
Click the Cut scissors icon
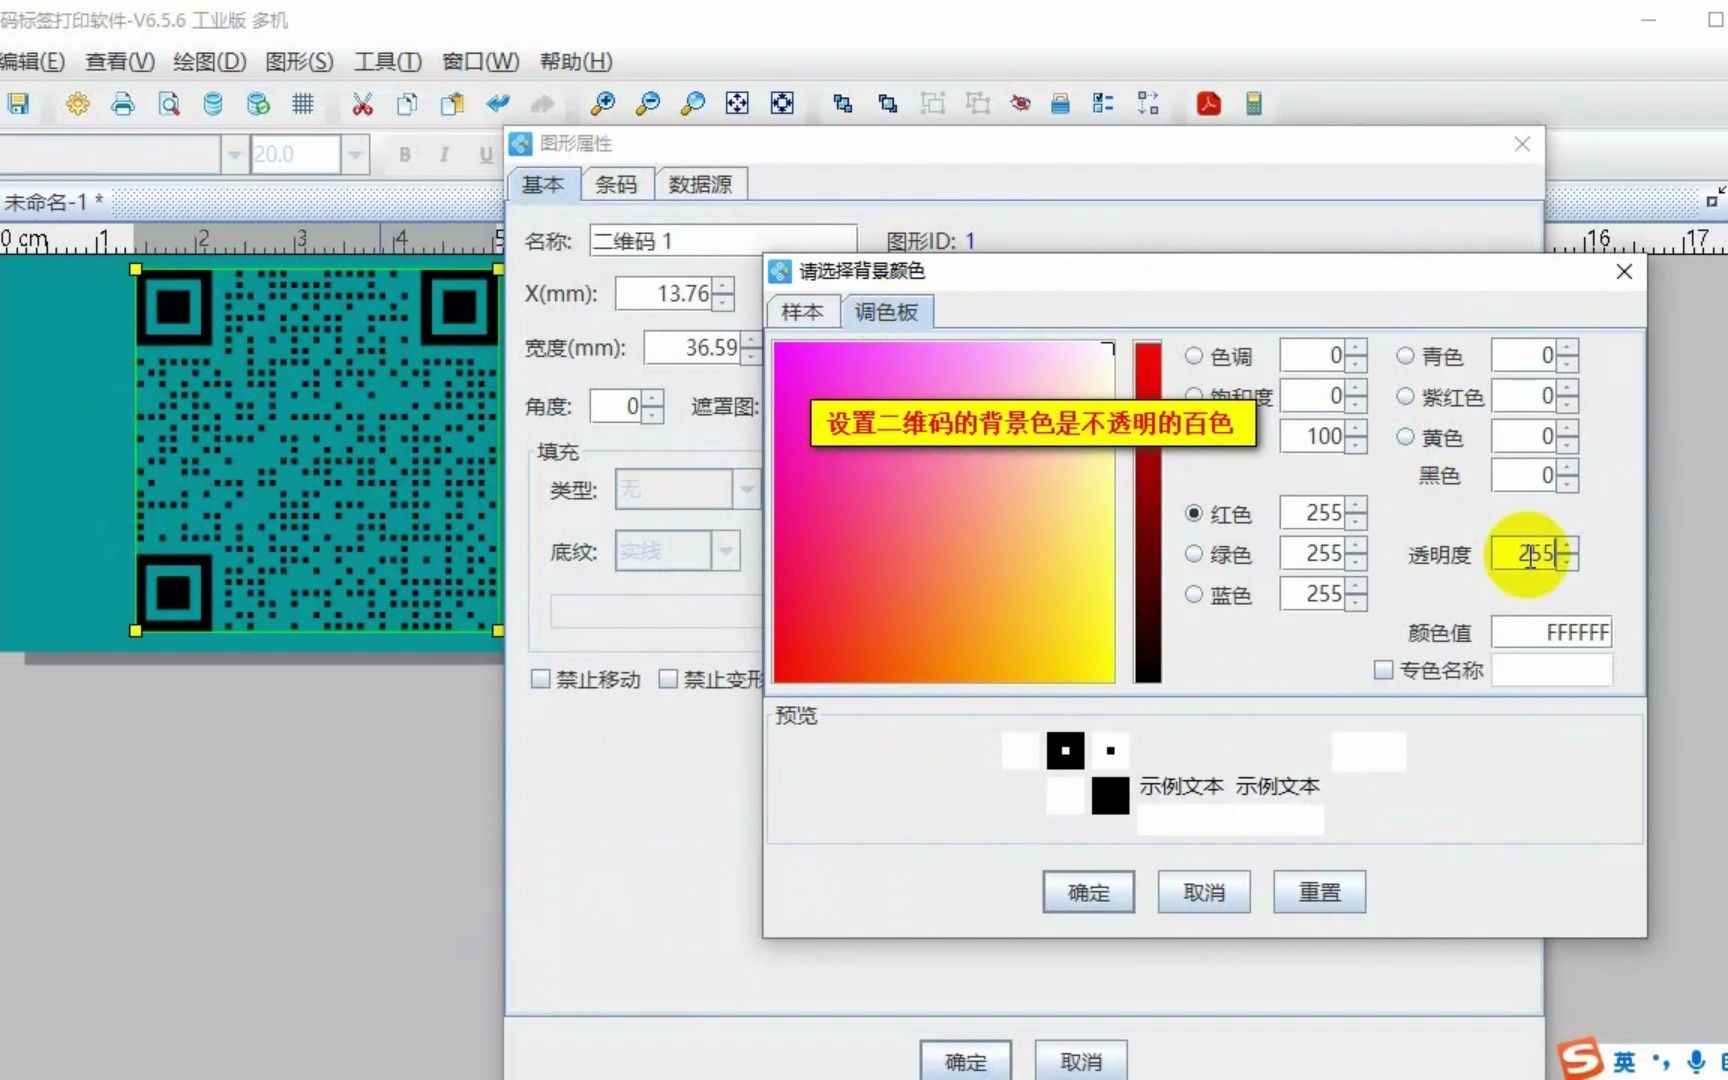tap(362, 103)
